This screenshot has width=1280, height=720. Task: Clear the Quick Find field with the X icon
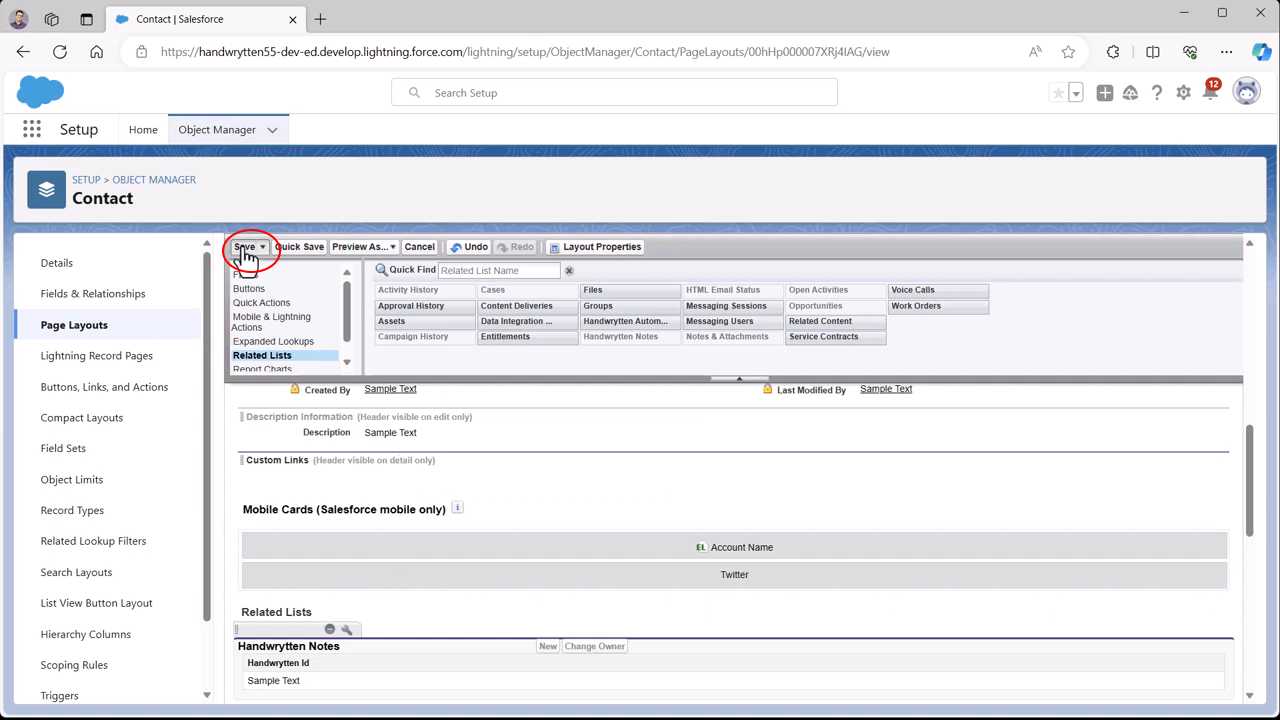point(569,271)
